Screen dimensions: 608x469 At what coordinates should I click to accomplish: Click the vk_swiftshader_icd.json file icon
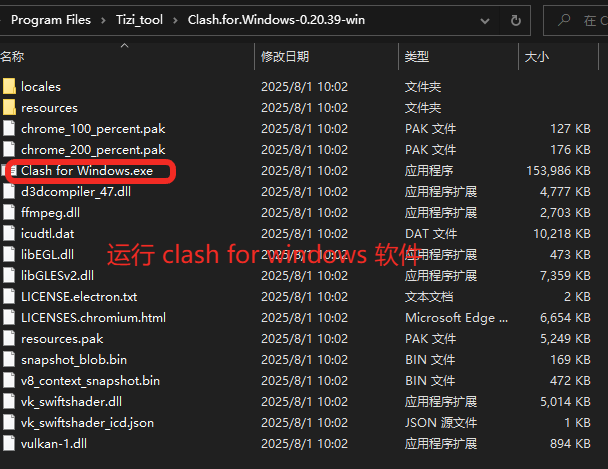click(x=10, y=423)
